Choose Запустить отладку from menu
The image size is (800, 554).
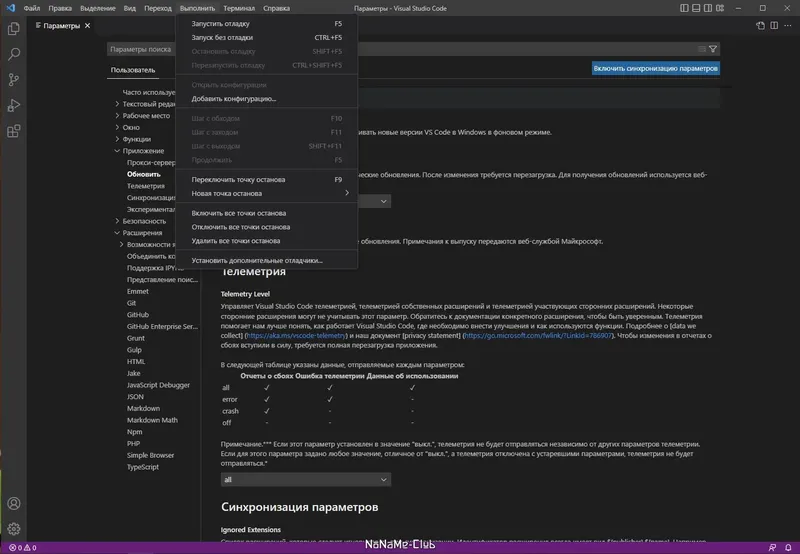coord(266,23)
